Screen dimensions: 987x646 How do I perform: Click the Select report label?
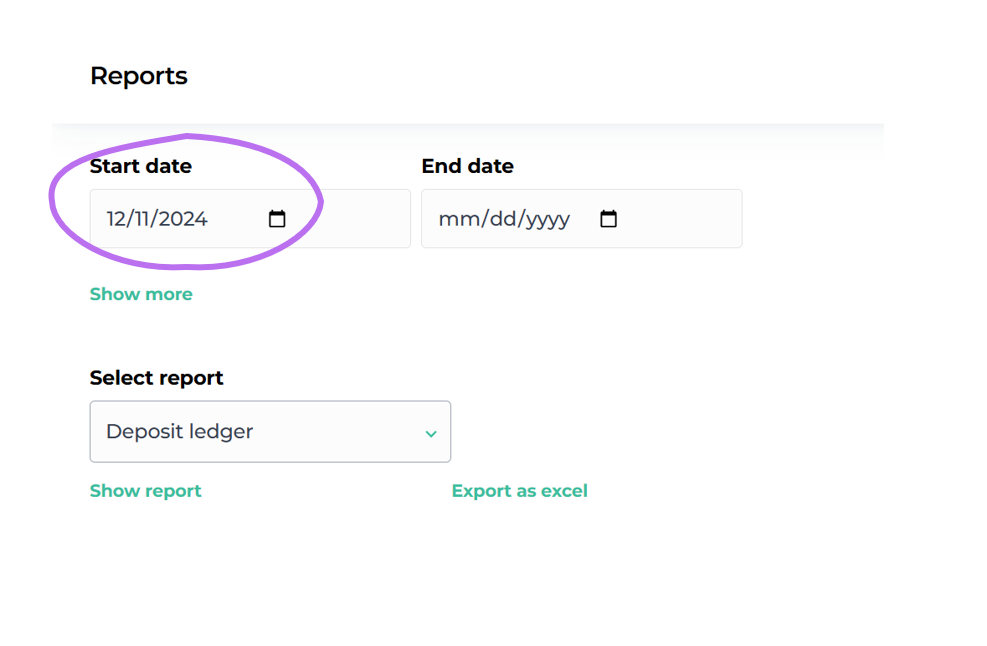tap(156, 378)
